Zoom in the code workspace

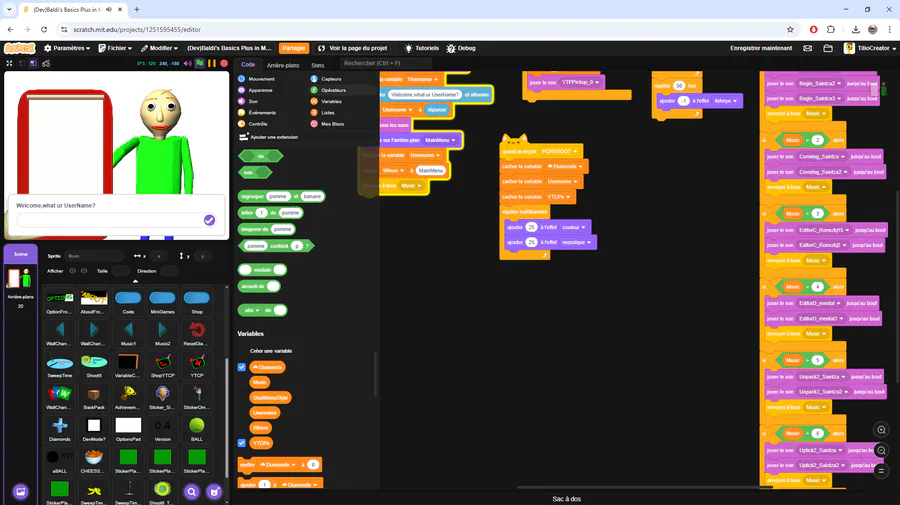[881, 430]
